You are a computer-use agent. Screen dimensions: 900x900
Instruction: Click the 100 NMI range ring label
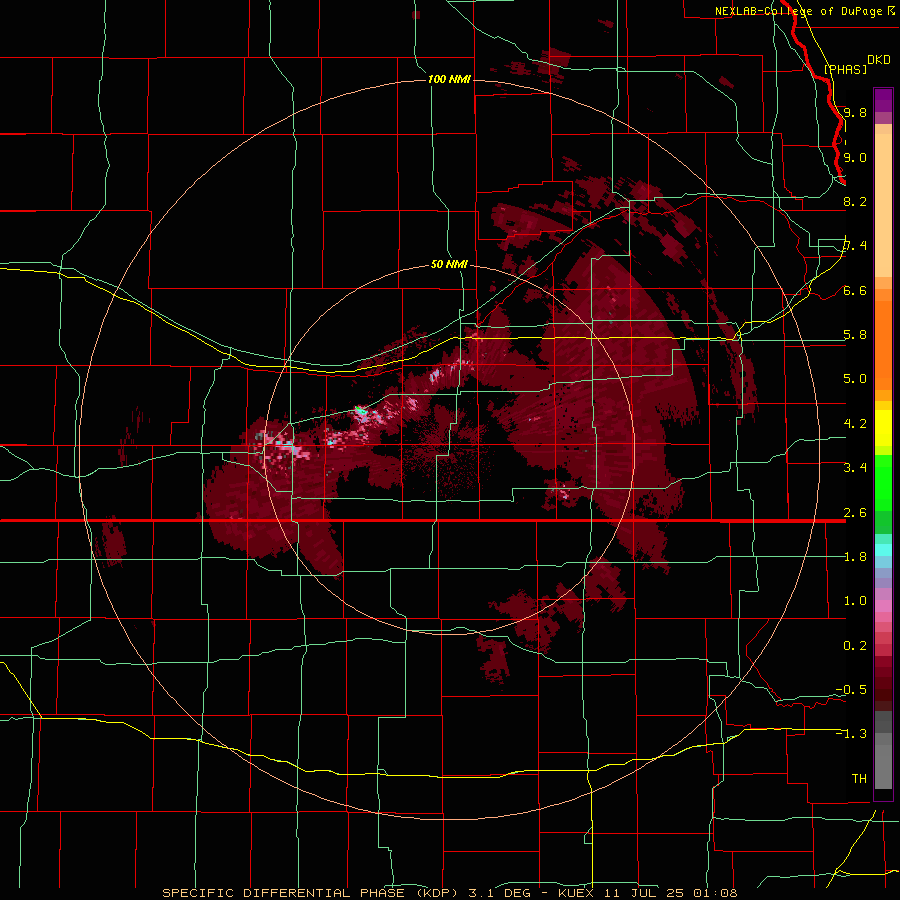449,79
